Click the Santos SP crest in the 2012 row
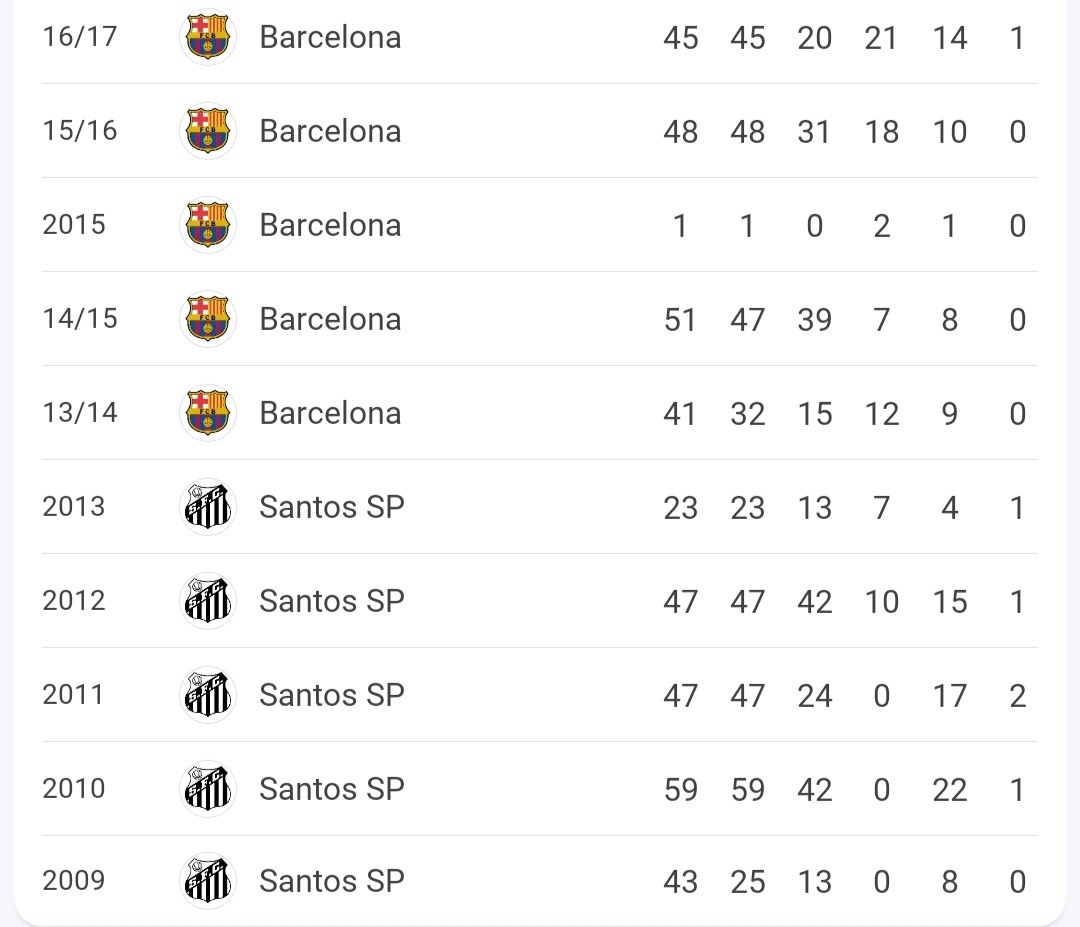 click(x=207, y=601)
